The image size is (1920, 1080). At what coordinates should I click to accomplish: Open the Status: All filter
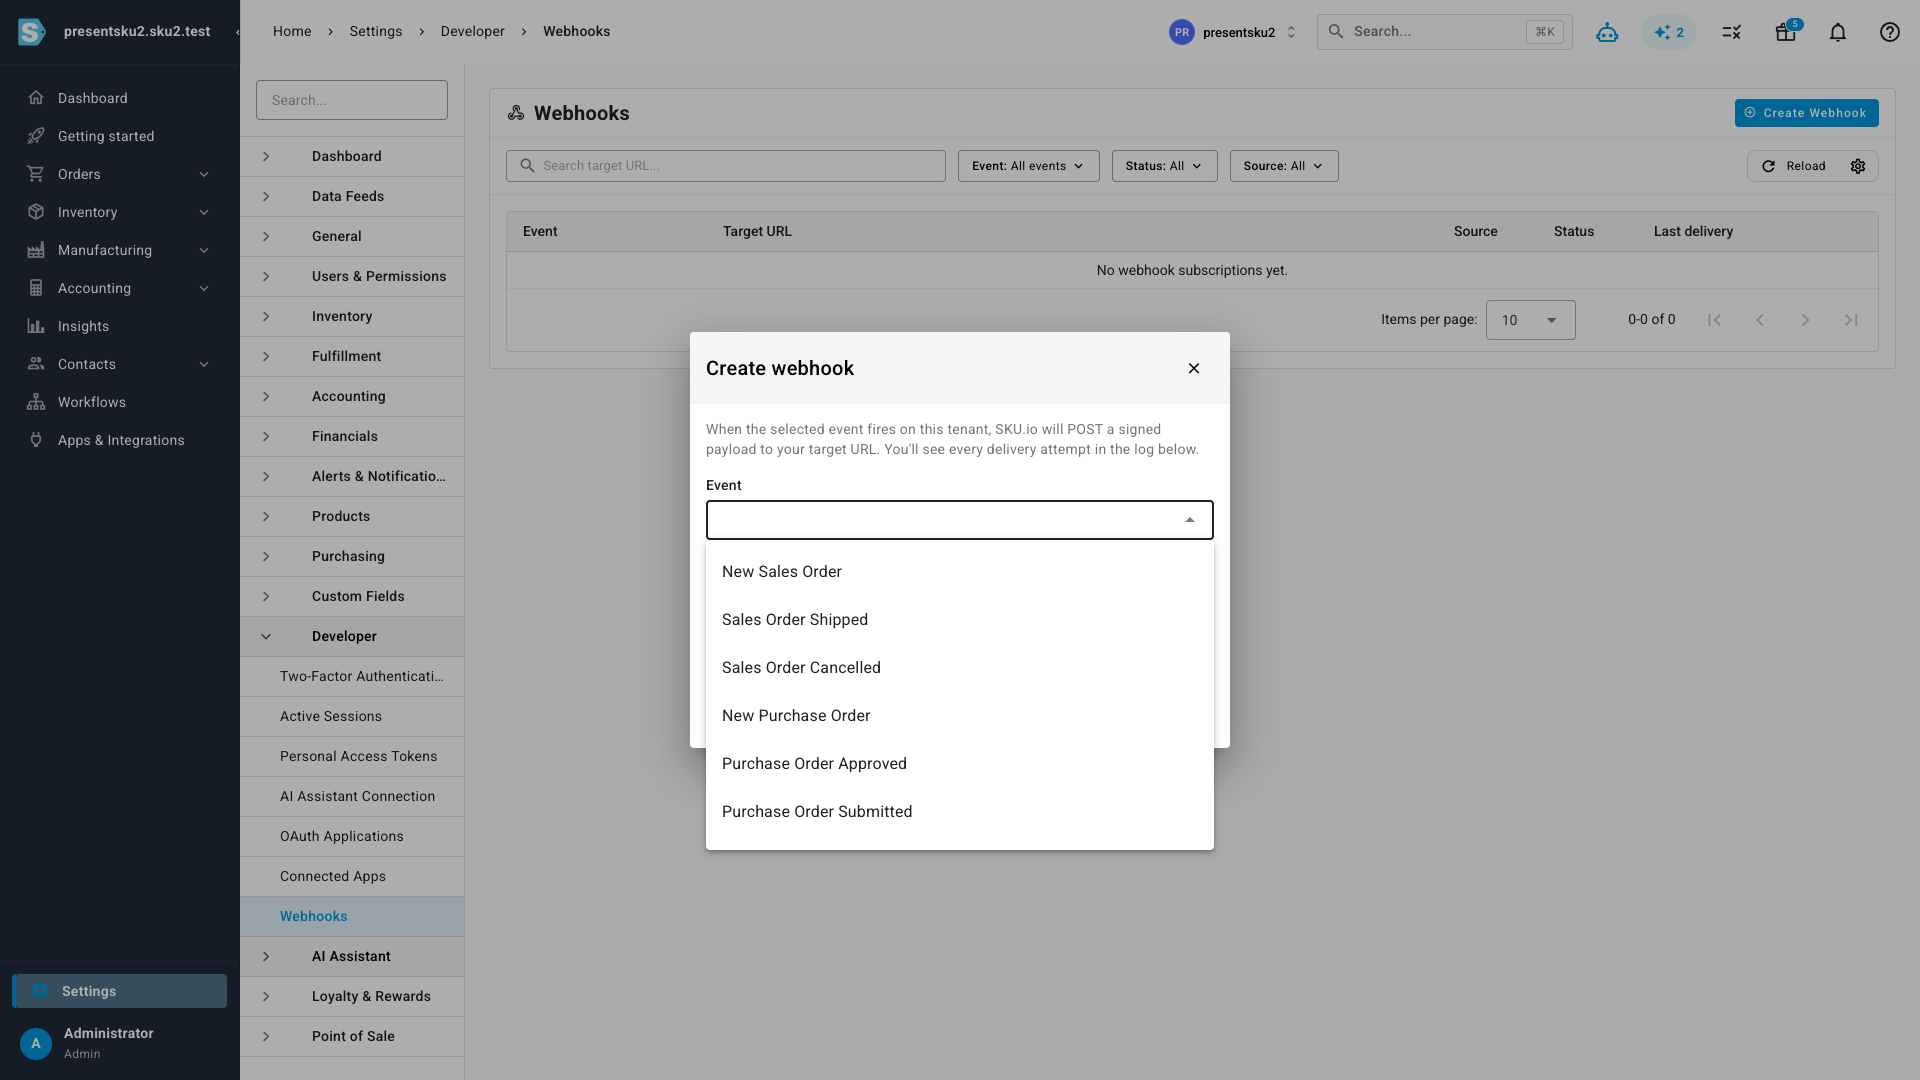pyautogui.click(x=1164, y=166)
